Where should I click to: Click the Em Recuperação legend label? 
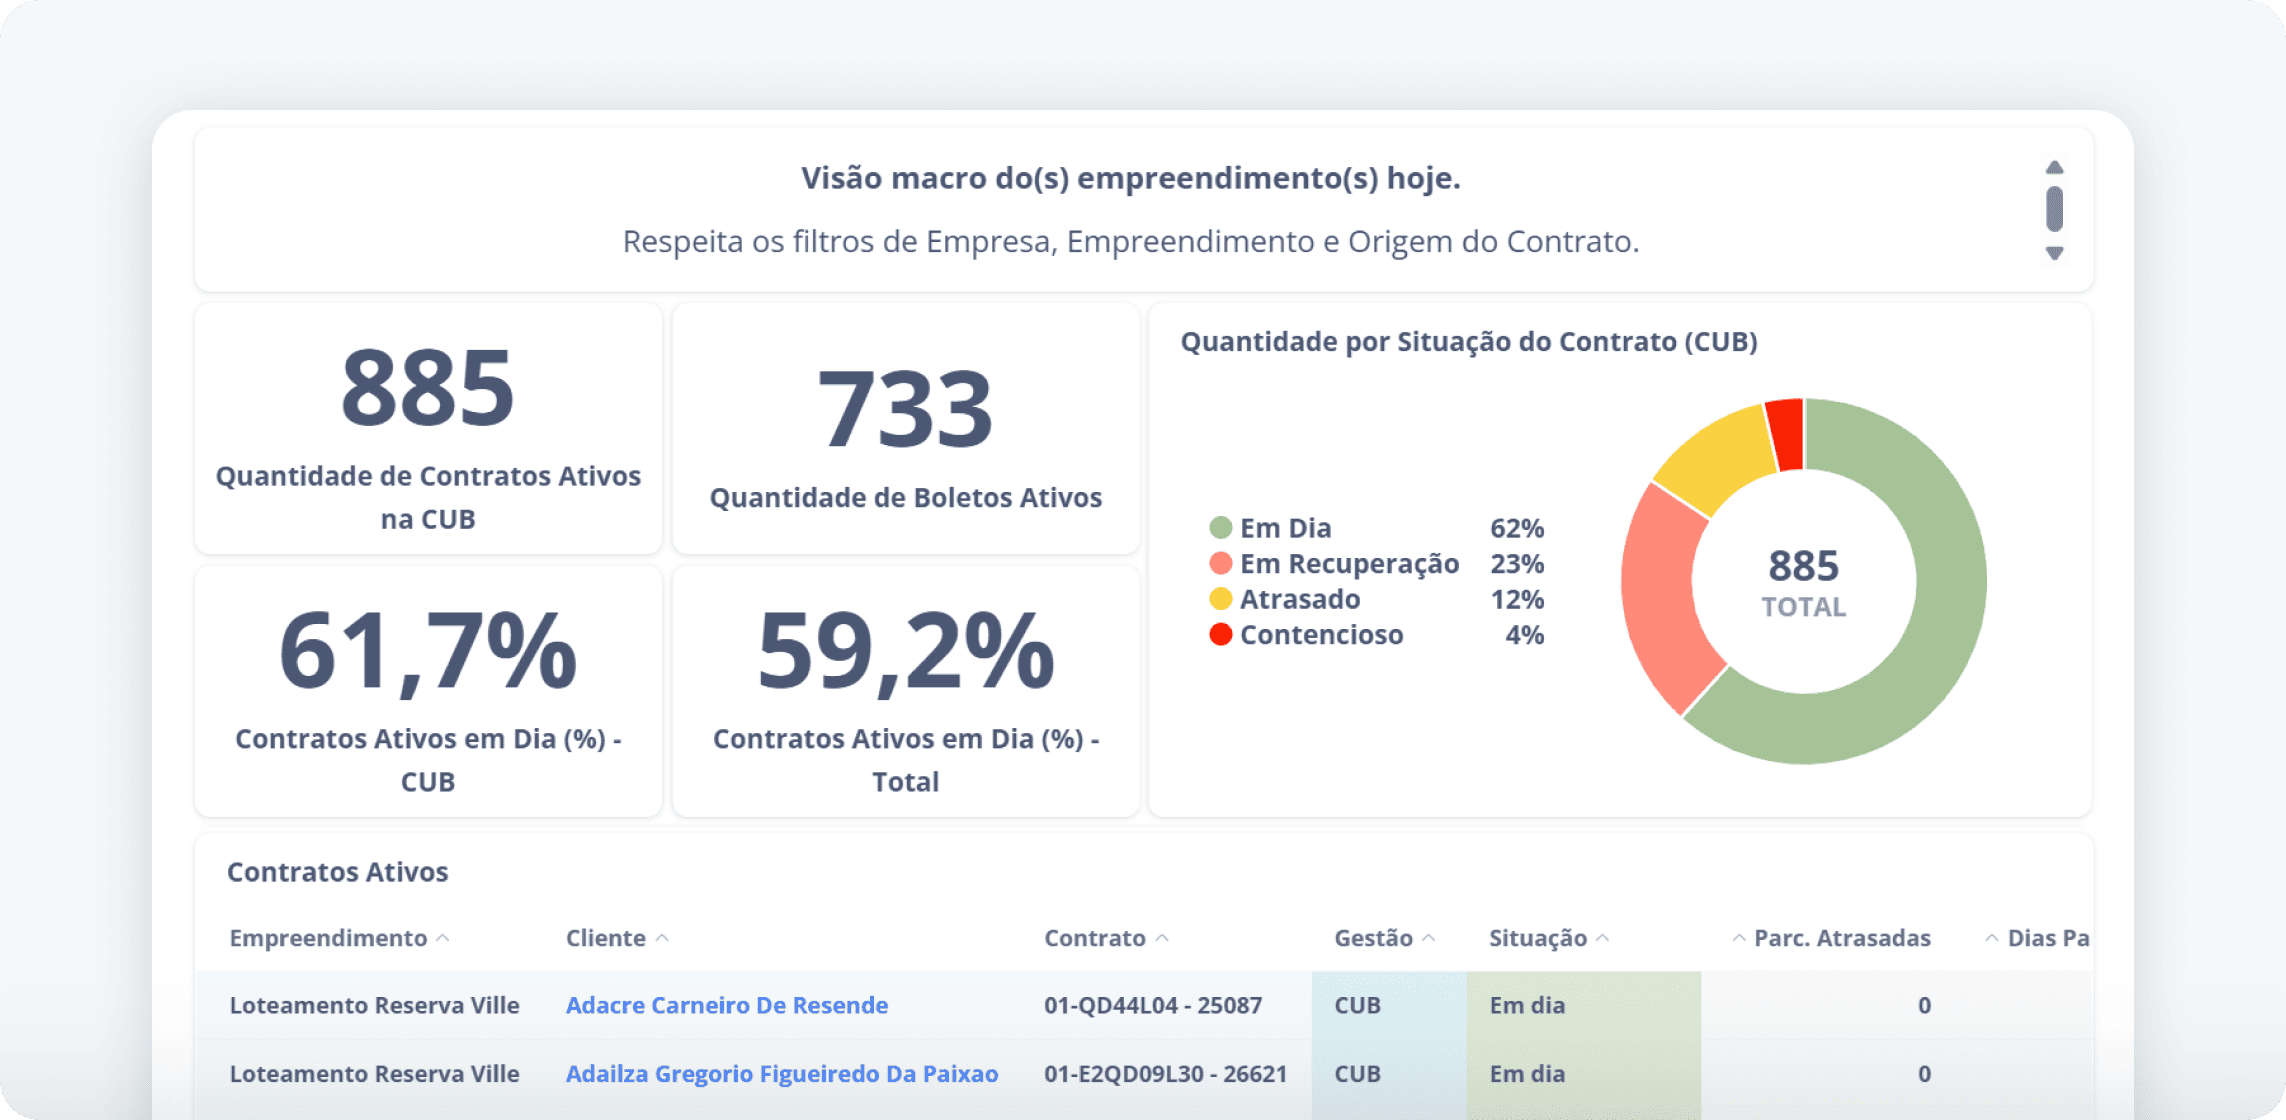1350,563
